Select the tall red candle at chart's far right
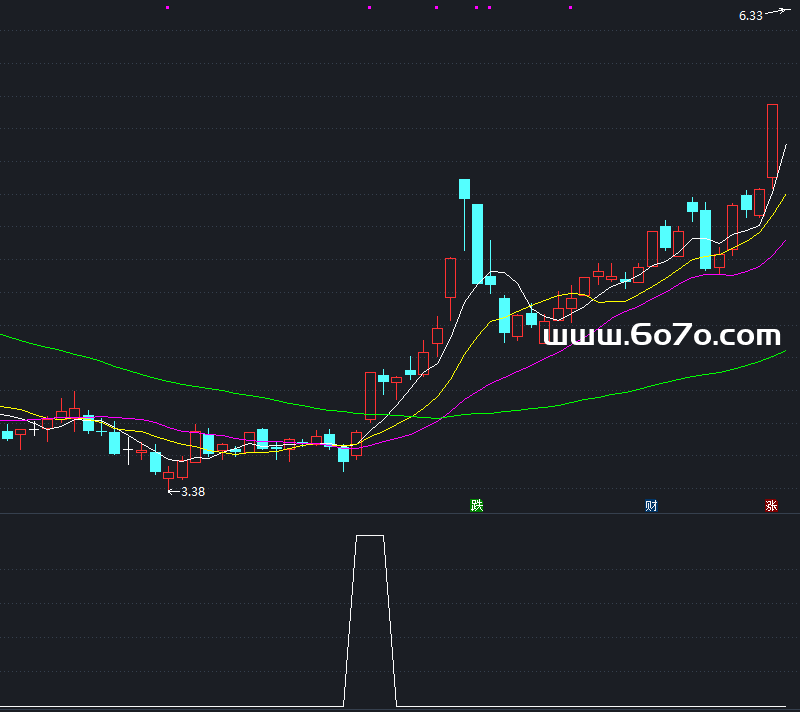The width and height of the screenshot is (800, 712). coord(772,141)
